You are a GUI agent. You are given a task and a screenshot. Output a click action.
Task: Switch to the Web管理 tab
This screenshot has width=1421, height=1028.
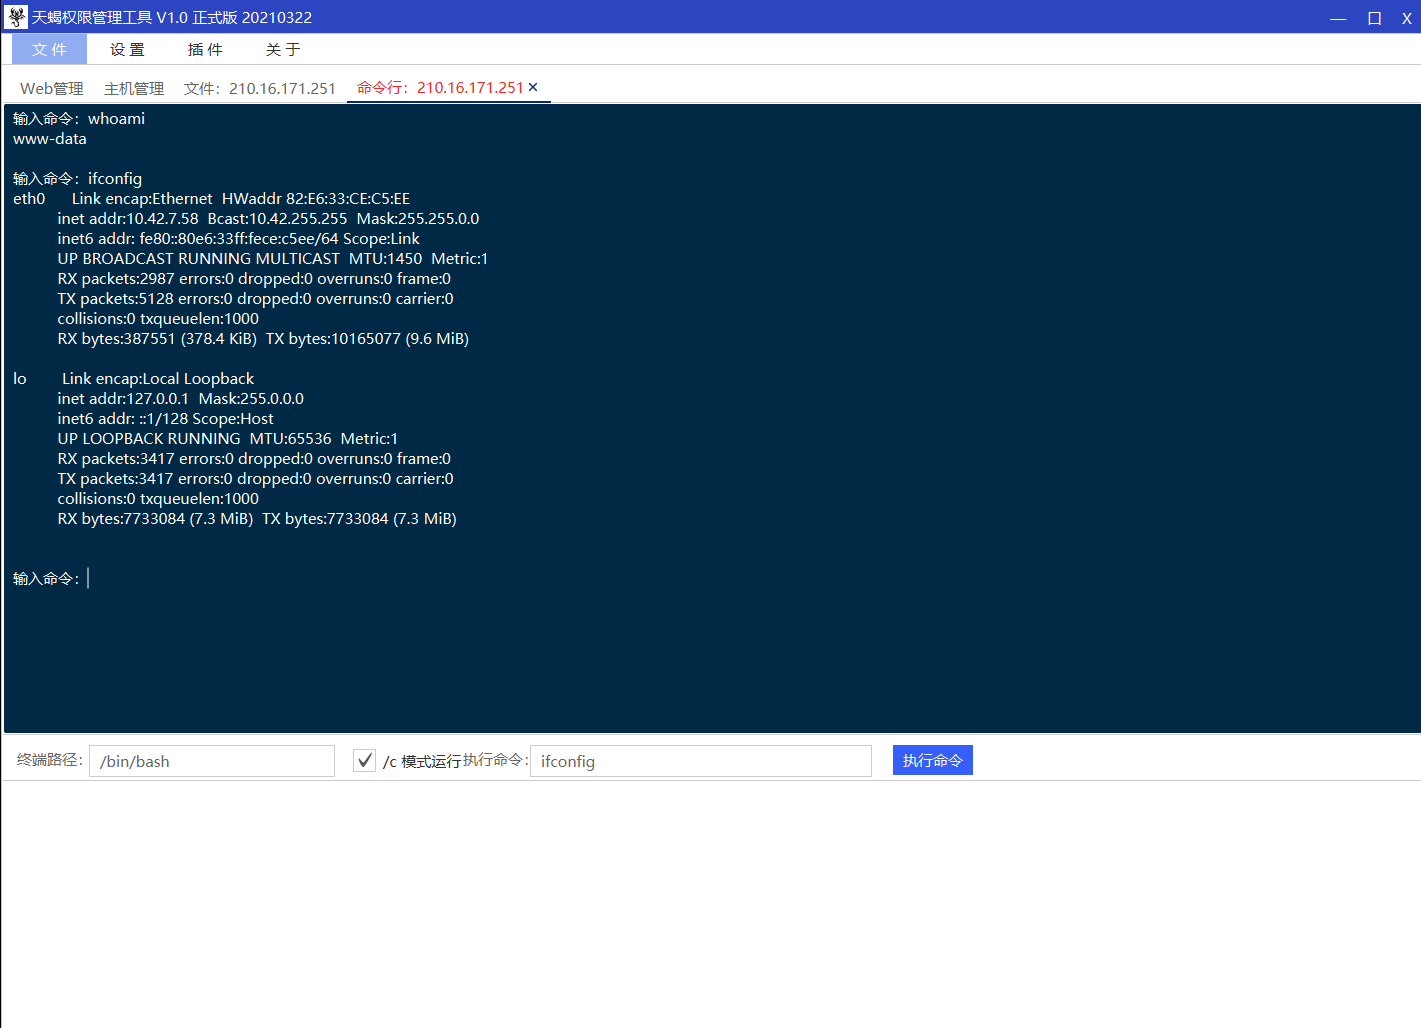[51, 88]
